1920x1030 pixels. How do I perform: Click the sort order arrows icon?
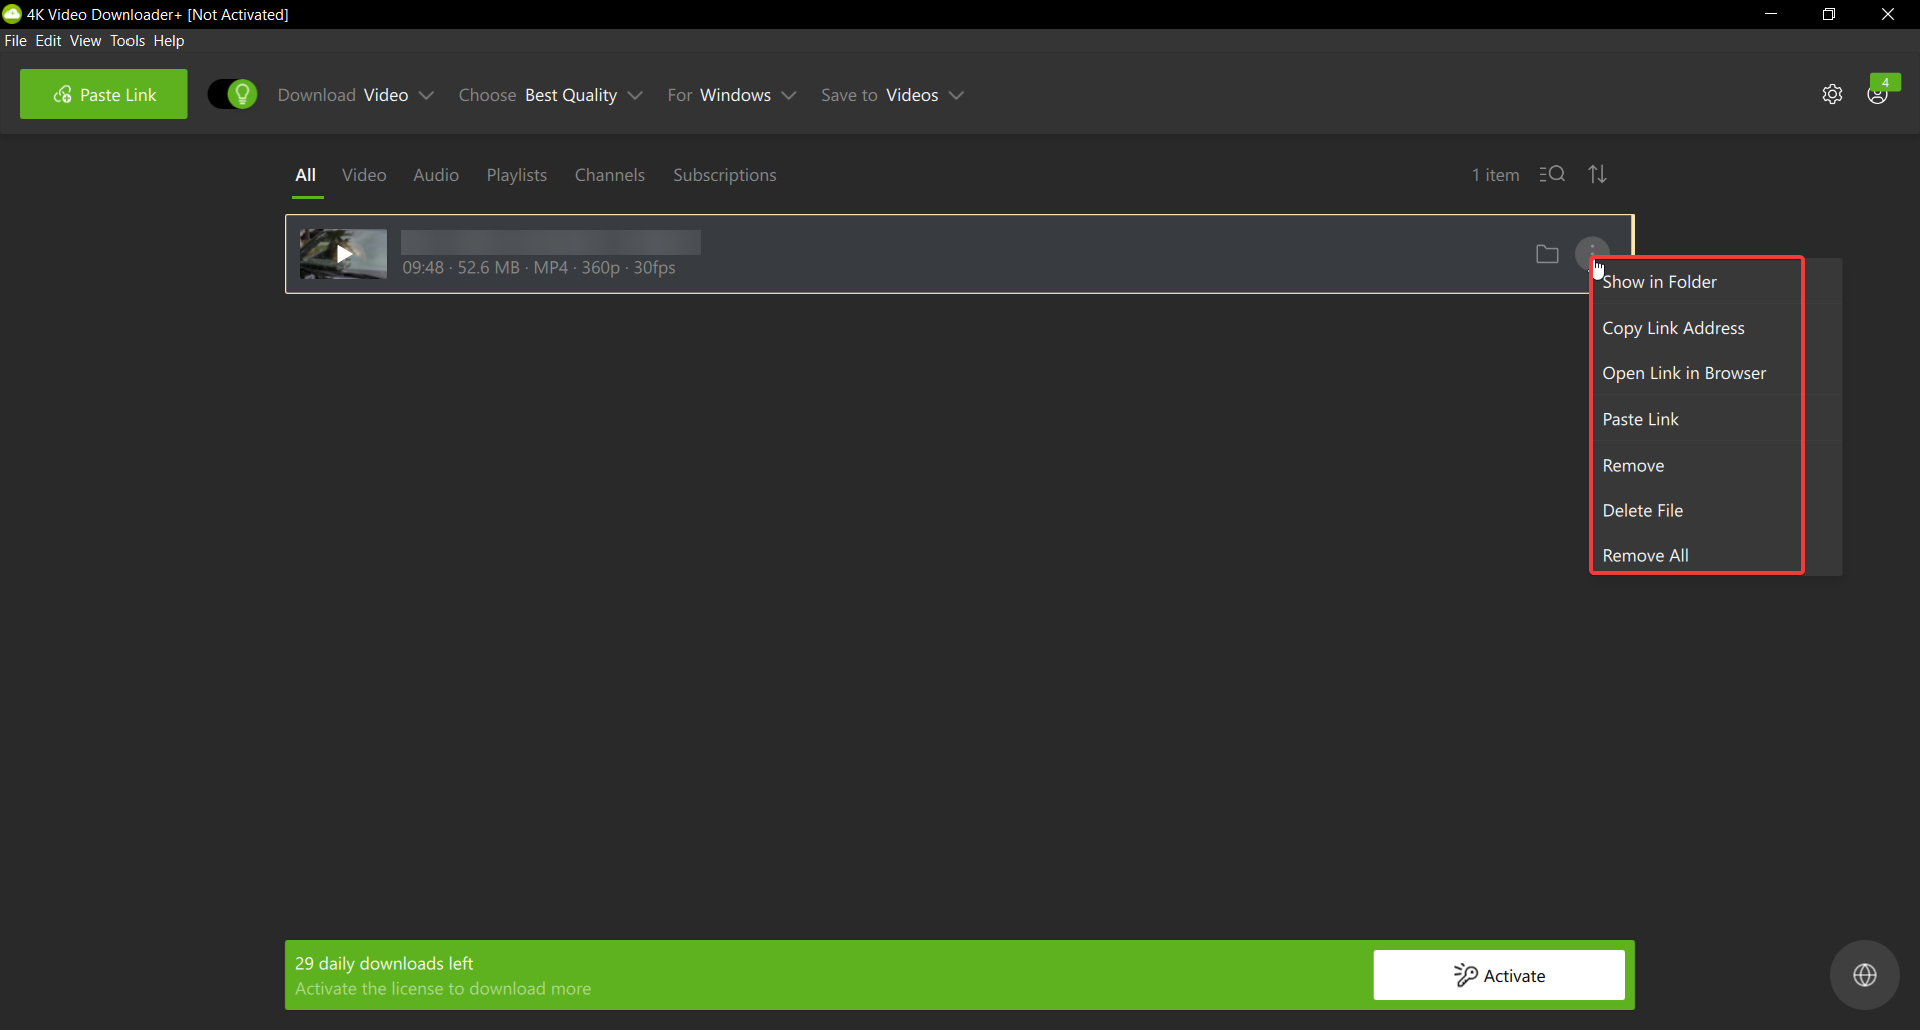pos(1598,174)
